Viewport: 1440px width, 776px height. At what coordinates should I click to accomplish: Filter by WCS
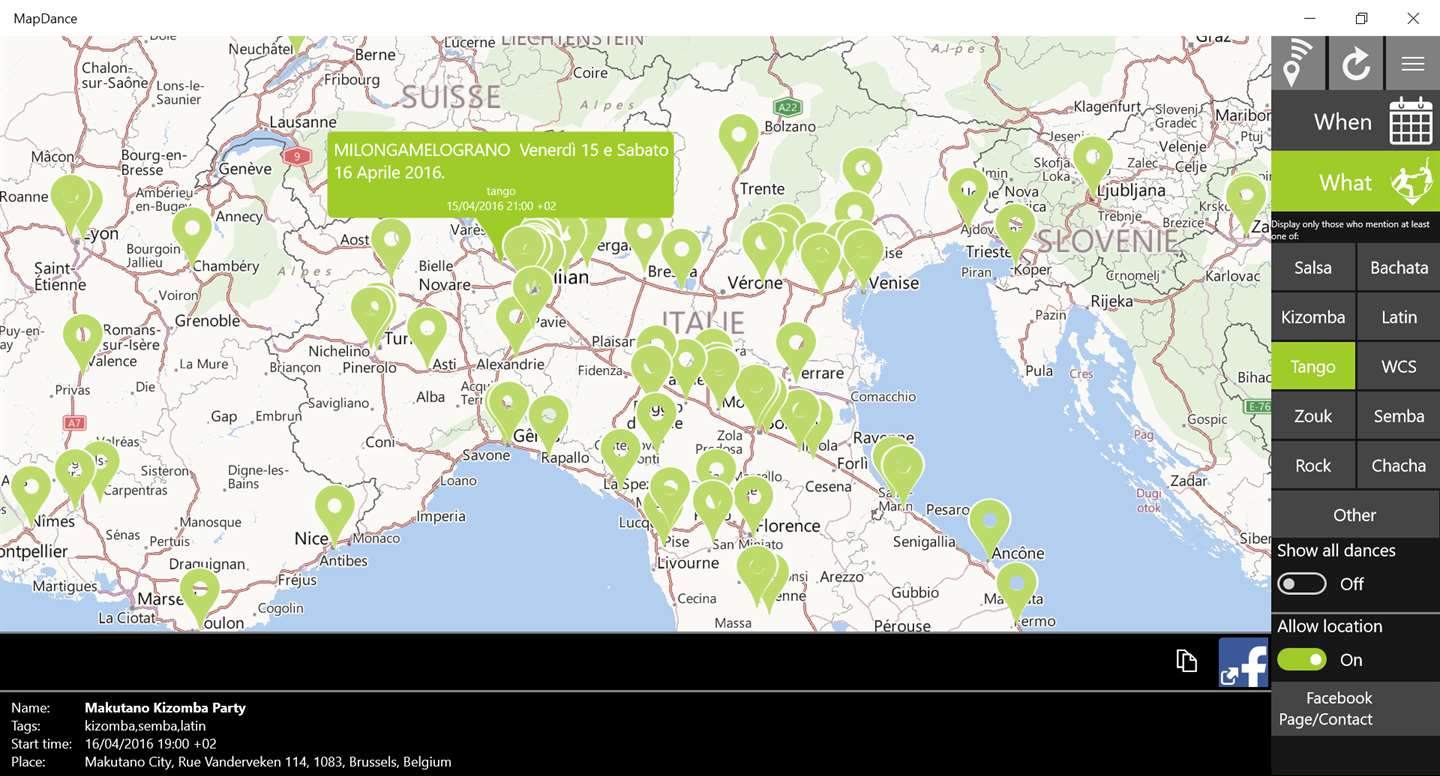pos(1398,366)
